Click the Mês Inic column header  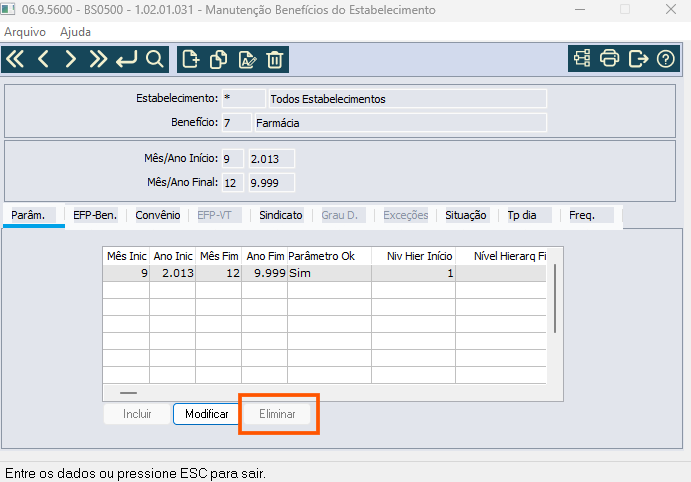click(126, 256)
